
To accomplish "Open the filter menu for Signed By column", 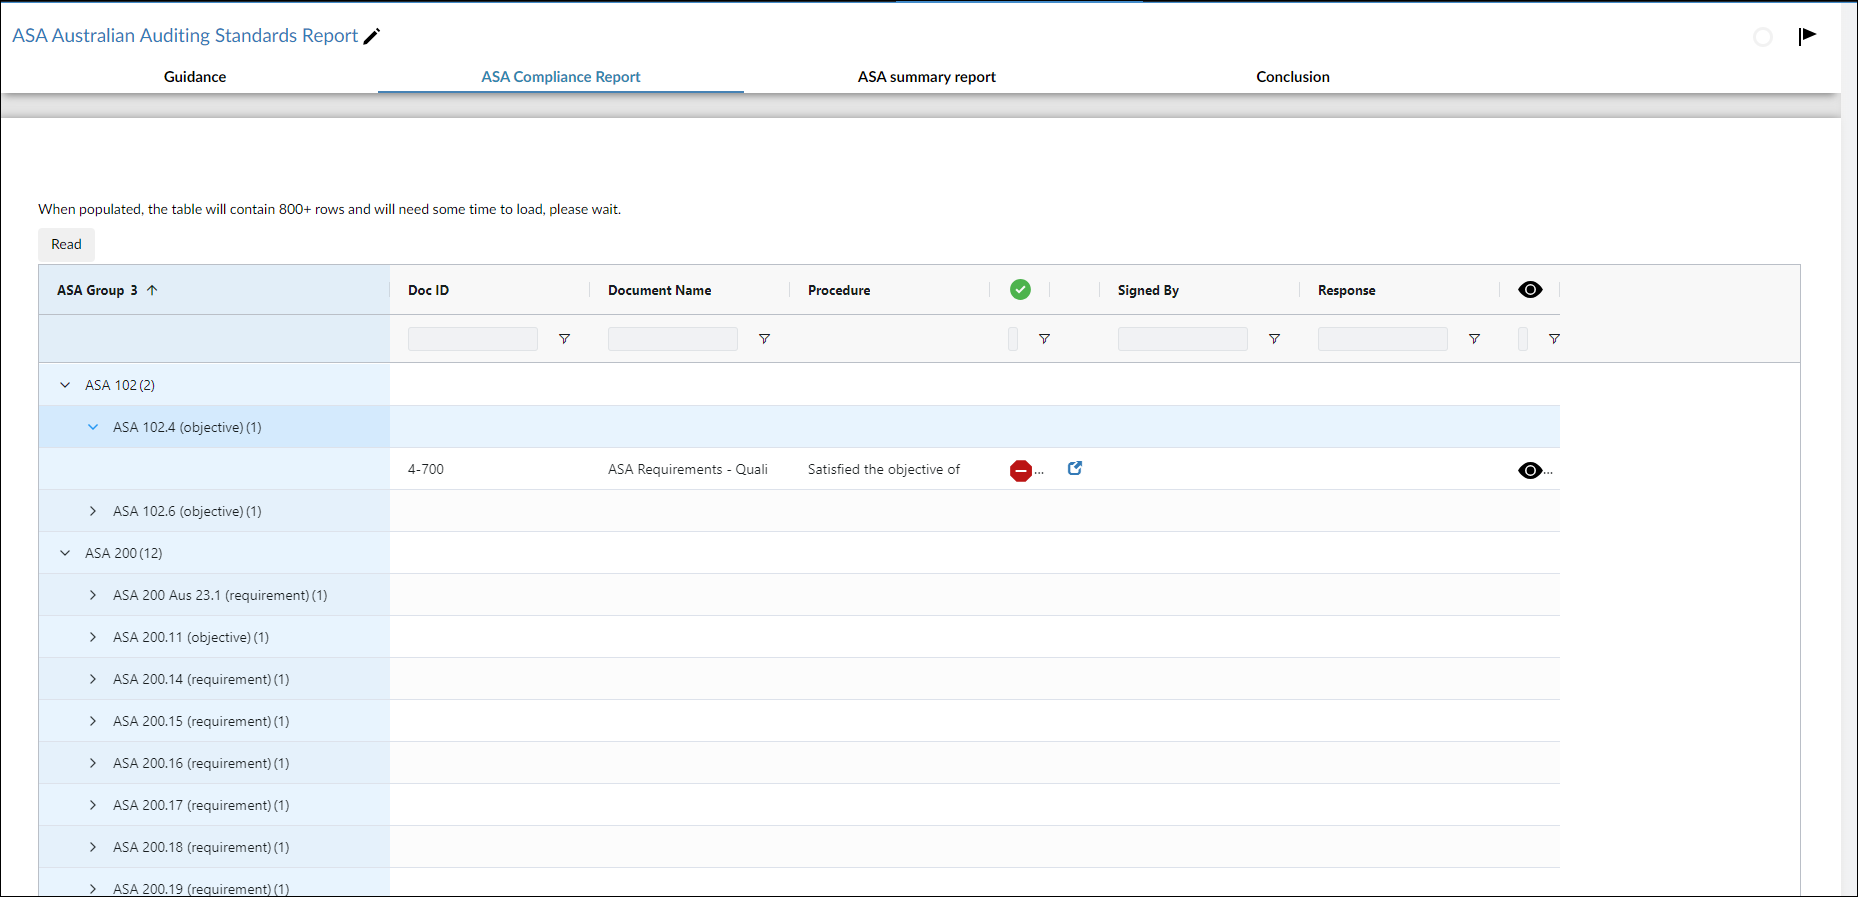I will click(x=1274, y=339).
